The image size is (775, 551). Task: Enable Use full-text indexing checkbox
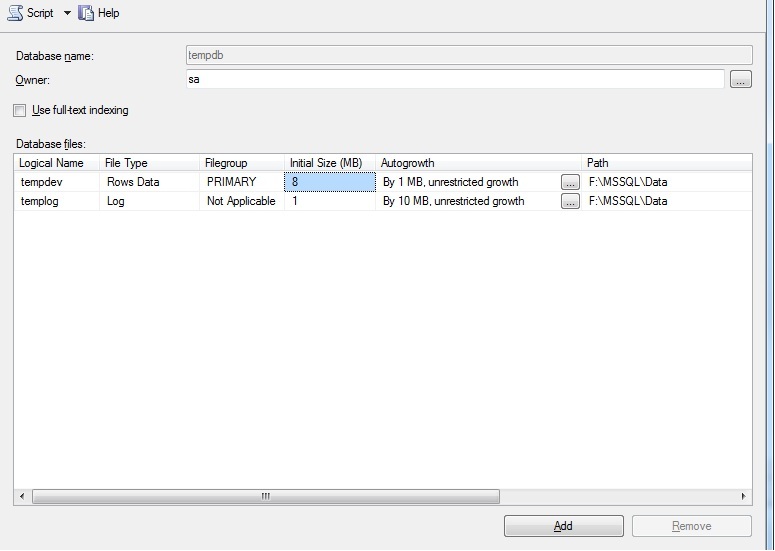[x=20, y=110]
